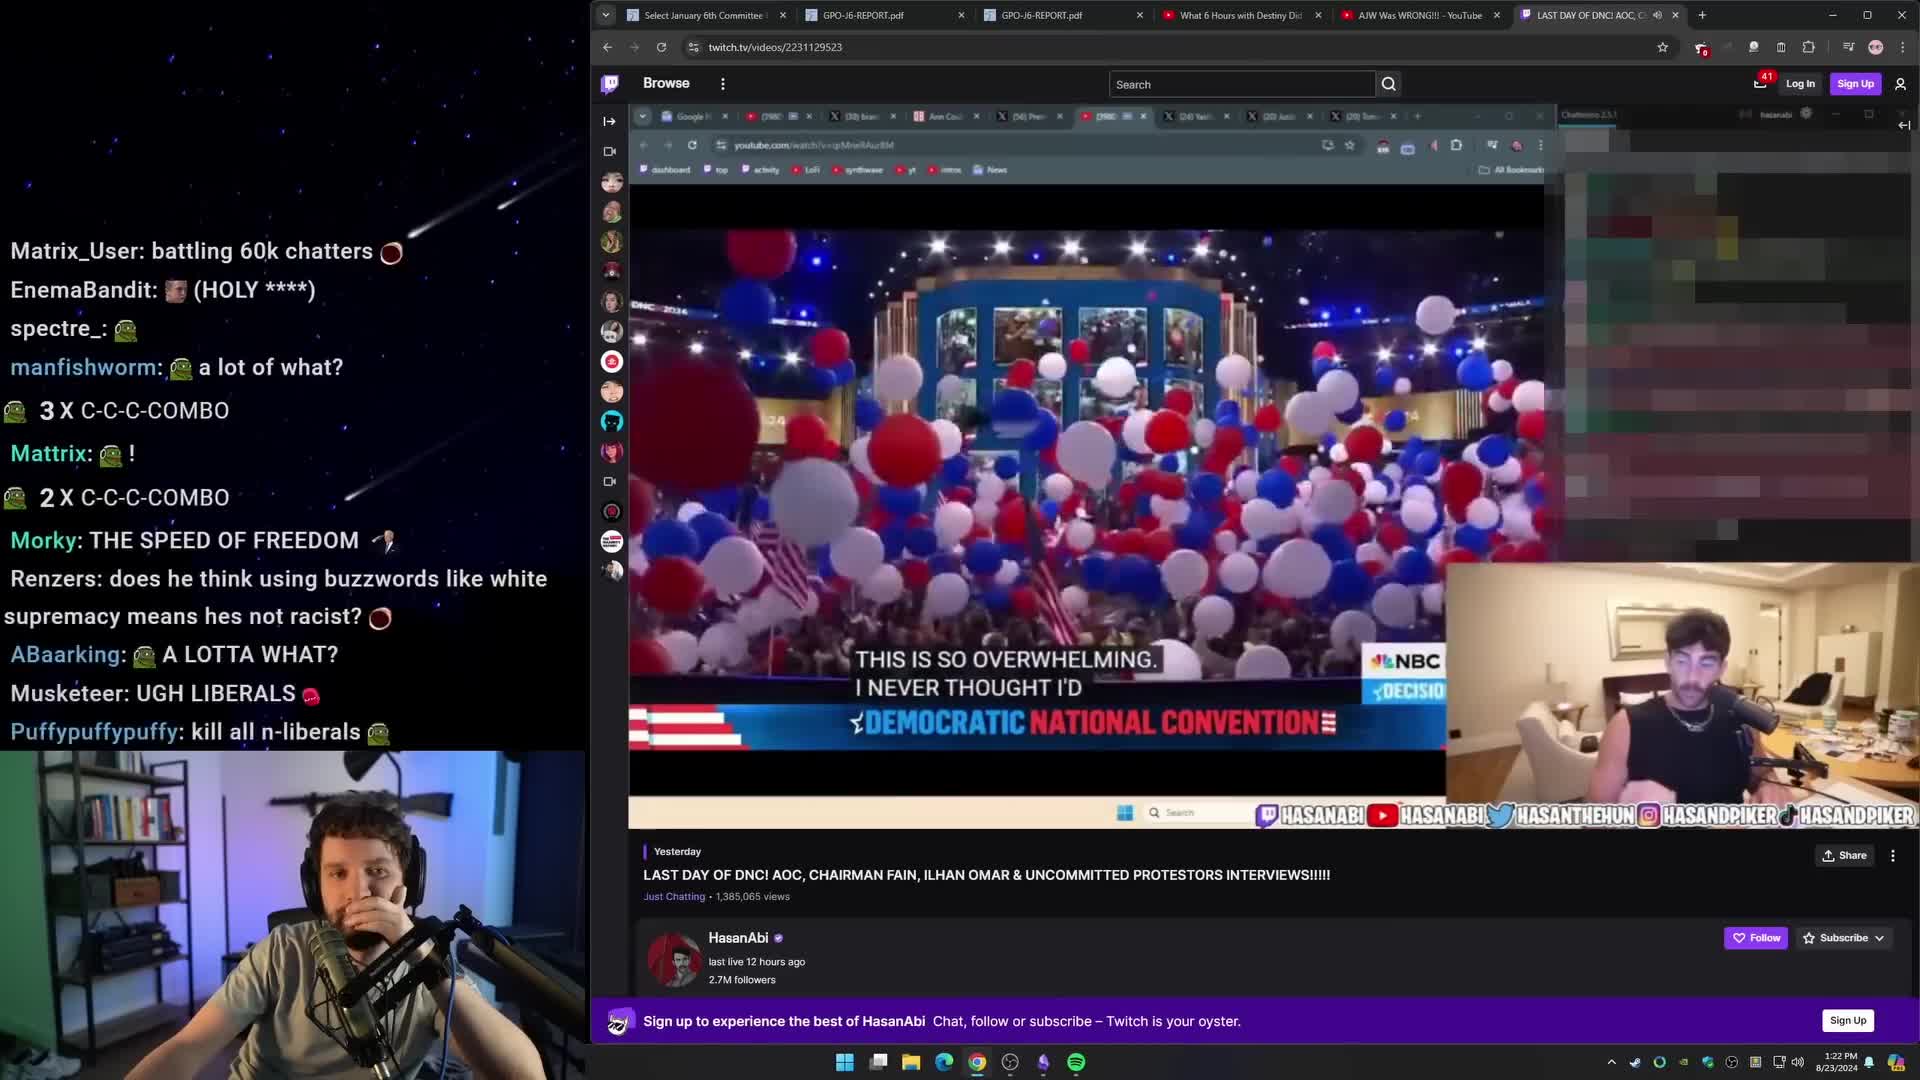
Task: Click the system clock showing 1:22 PM
Action: 1836,1062
